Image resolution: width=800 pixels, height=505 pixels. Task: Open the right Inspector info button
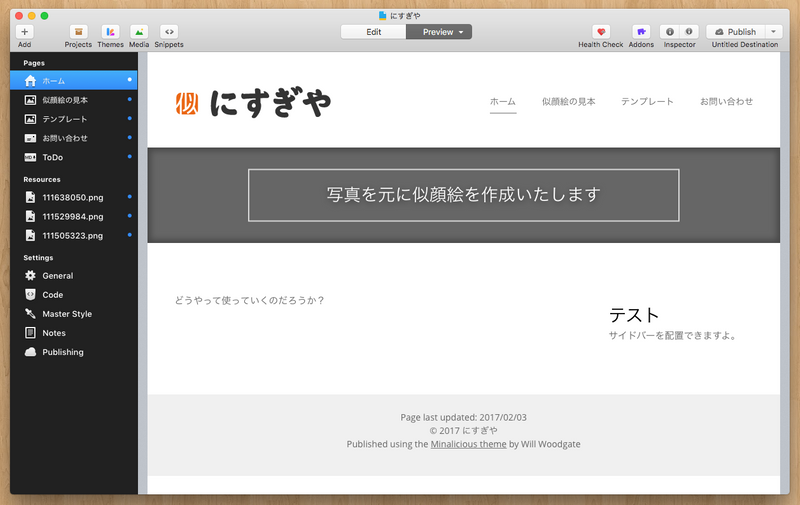click(689, 32)
